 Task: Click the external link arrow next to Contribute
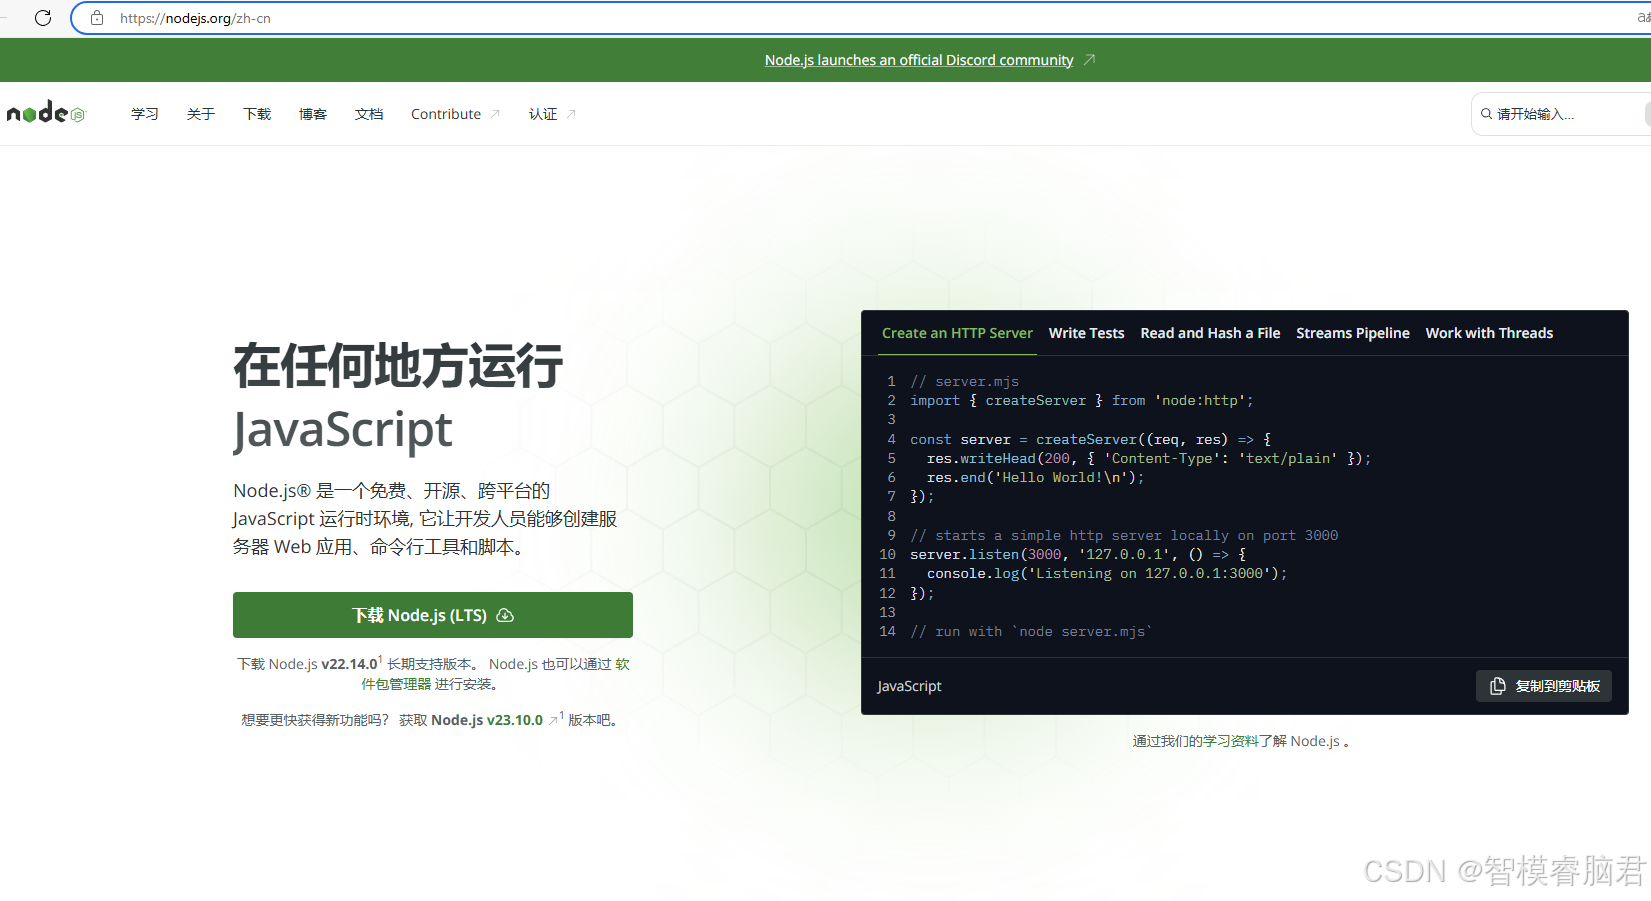point(495,114)
